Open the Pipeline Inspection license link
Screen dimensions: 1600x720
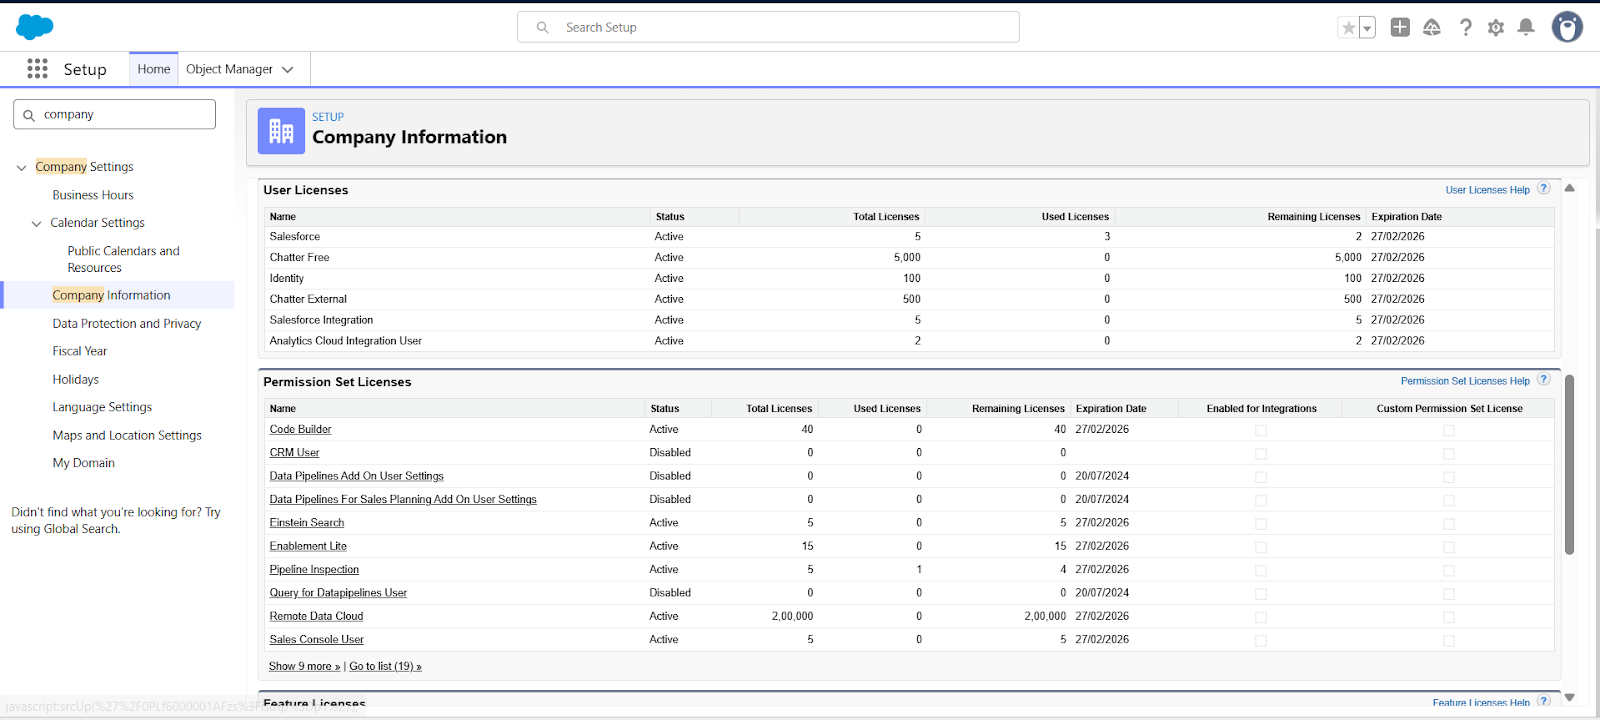(314, 570)
